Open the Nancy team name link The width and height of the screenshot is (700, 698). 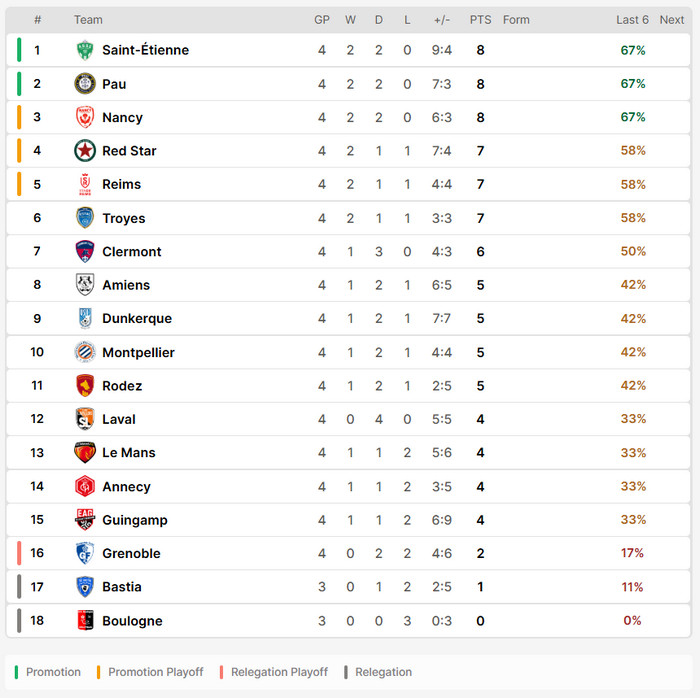[122, 117]
